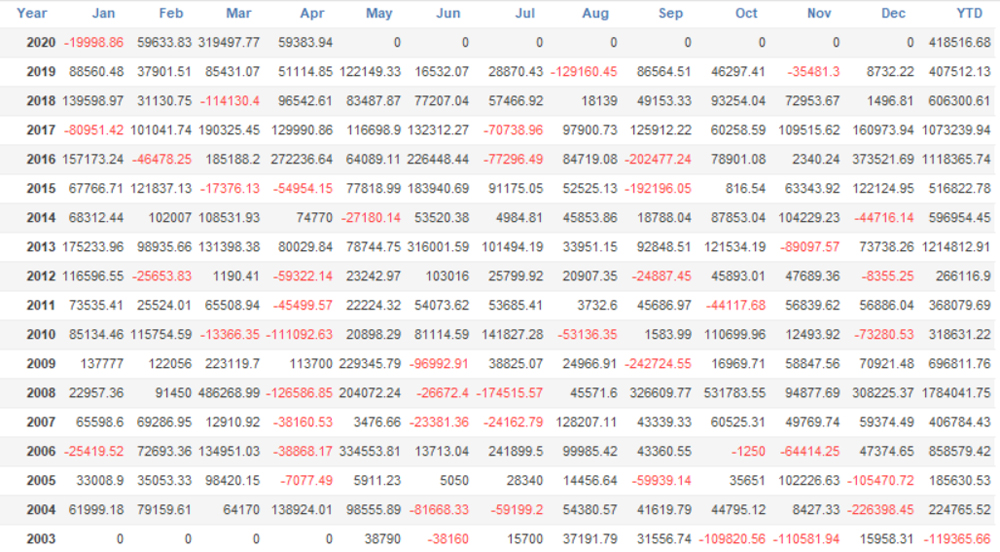Click the Dec column header
Viewport: 1000px width, 552px height.
(894, 14)
